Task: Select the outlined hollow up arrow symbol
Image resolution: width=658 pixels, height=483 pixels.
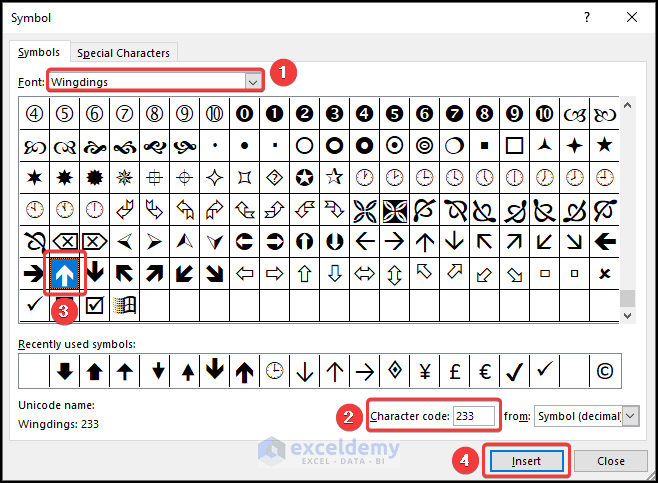Action: tap(304, 274)
